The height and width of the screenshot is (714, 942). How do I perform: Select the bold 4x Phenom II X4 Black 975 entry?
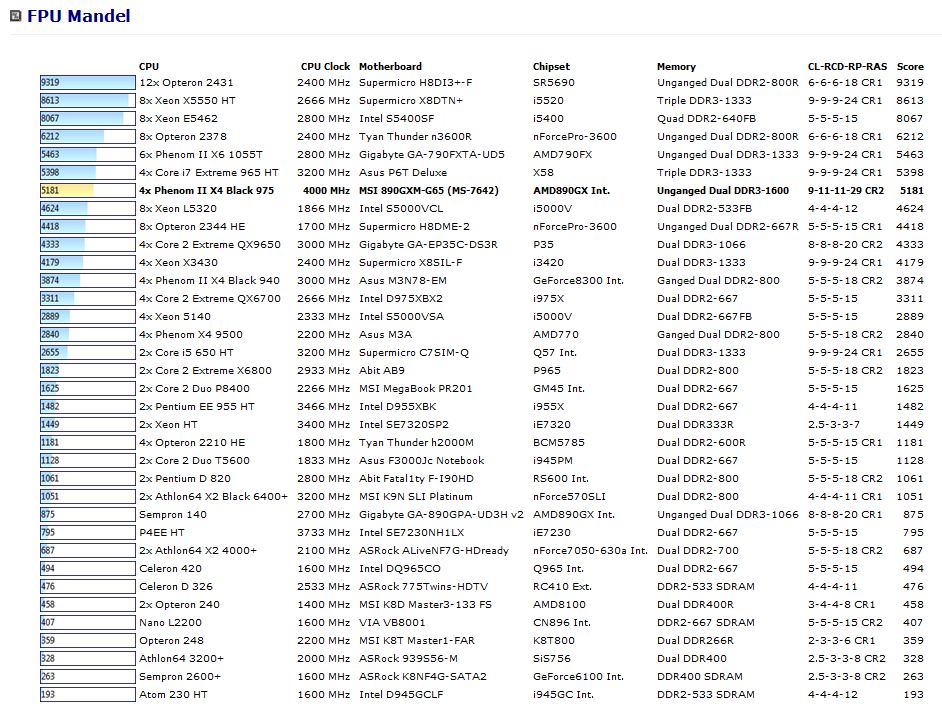206,191
